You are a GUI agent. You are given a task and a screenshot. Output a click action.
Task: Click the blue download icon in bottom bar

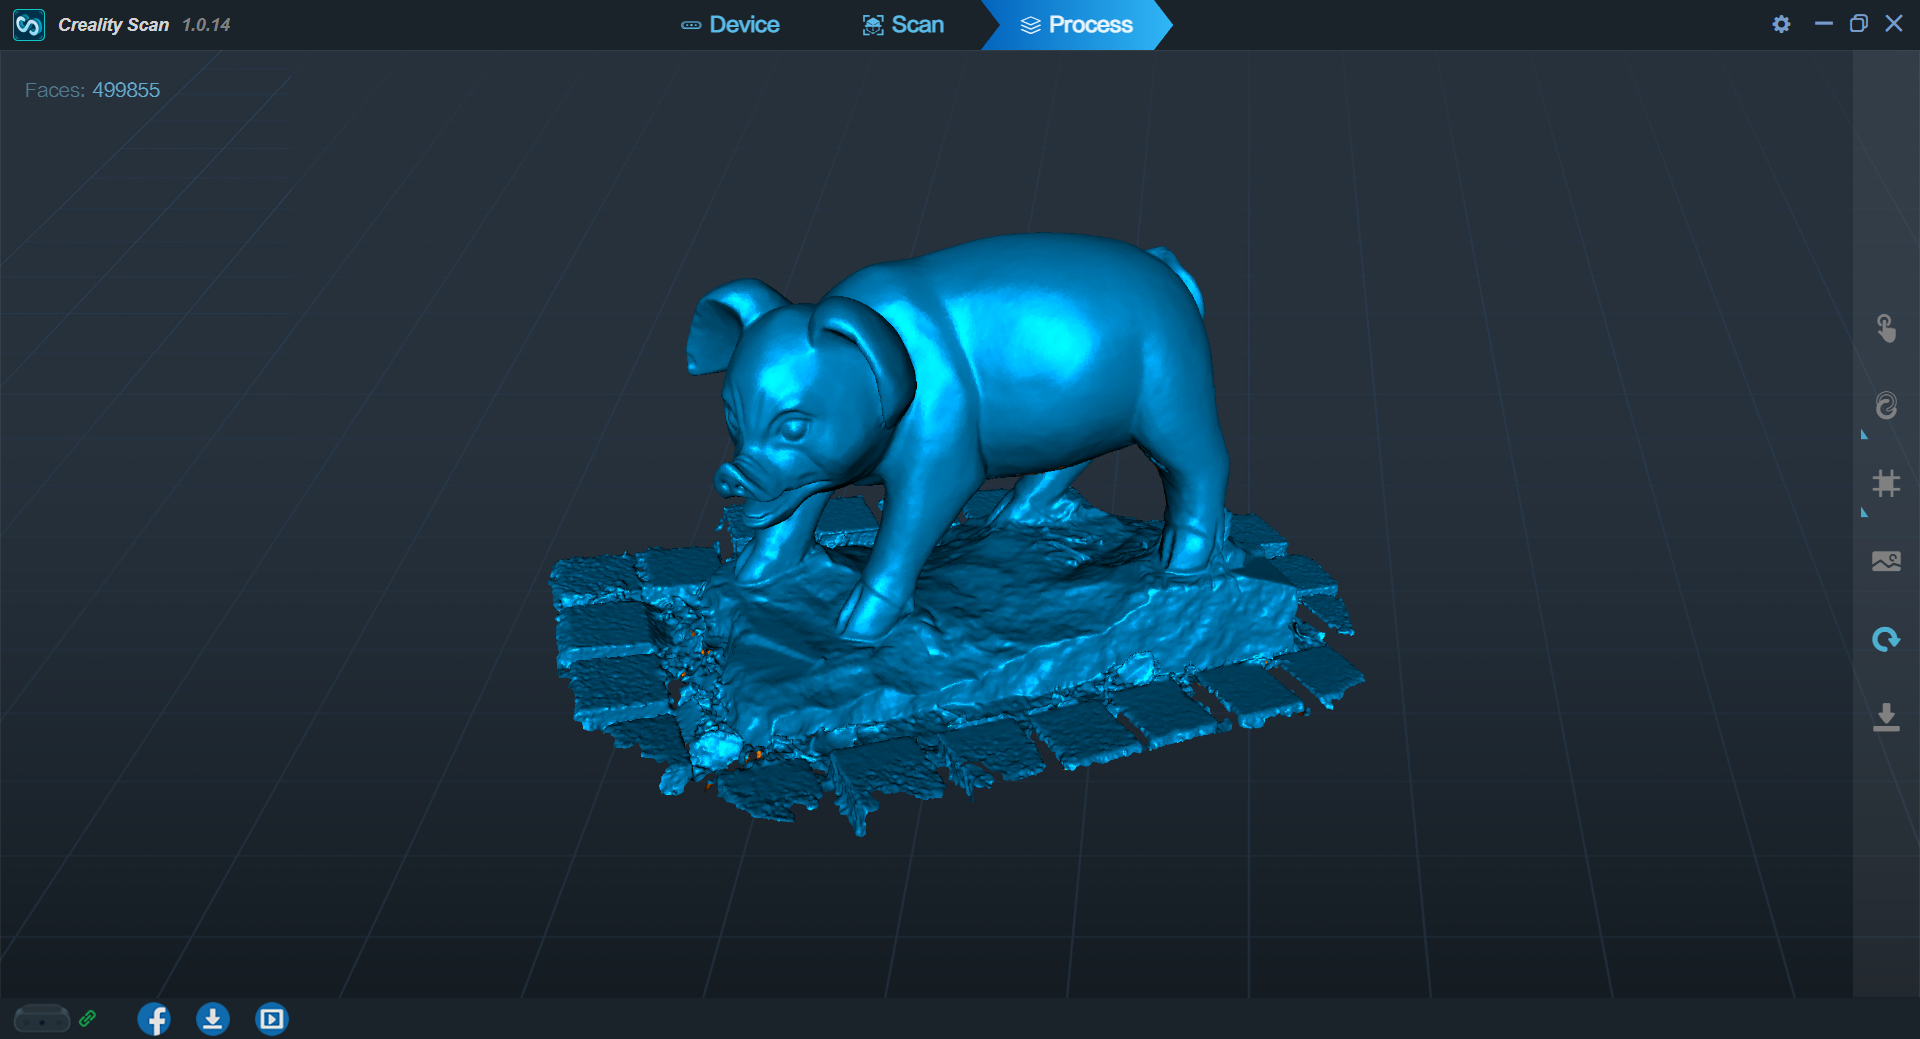coord(213,1019)
